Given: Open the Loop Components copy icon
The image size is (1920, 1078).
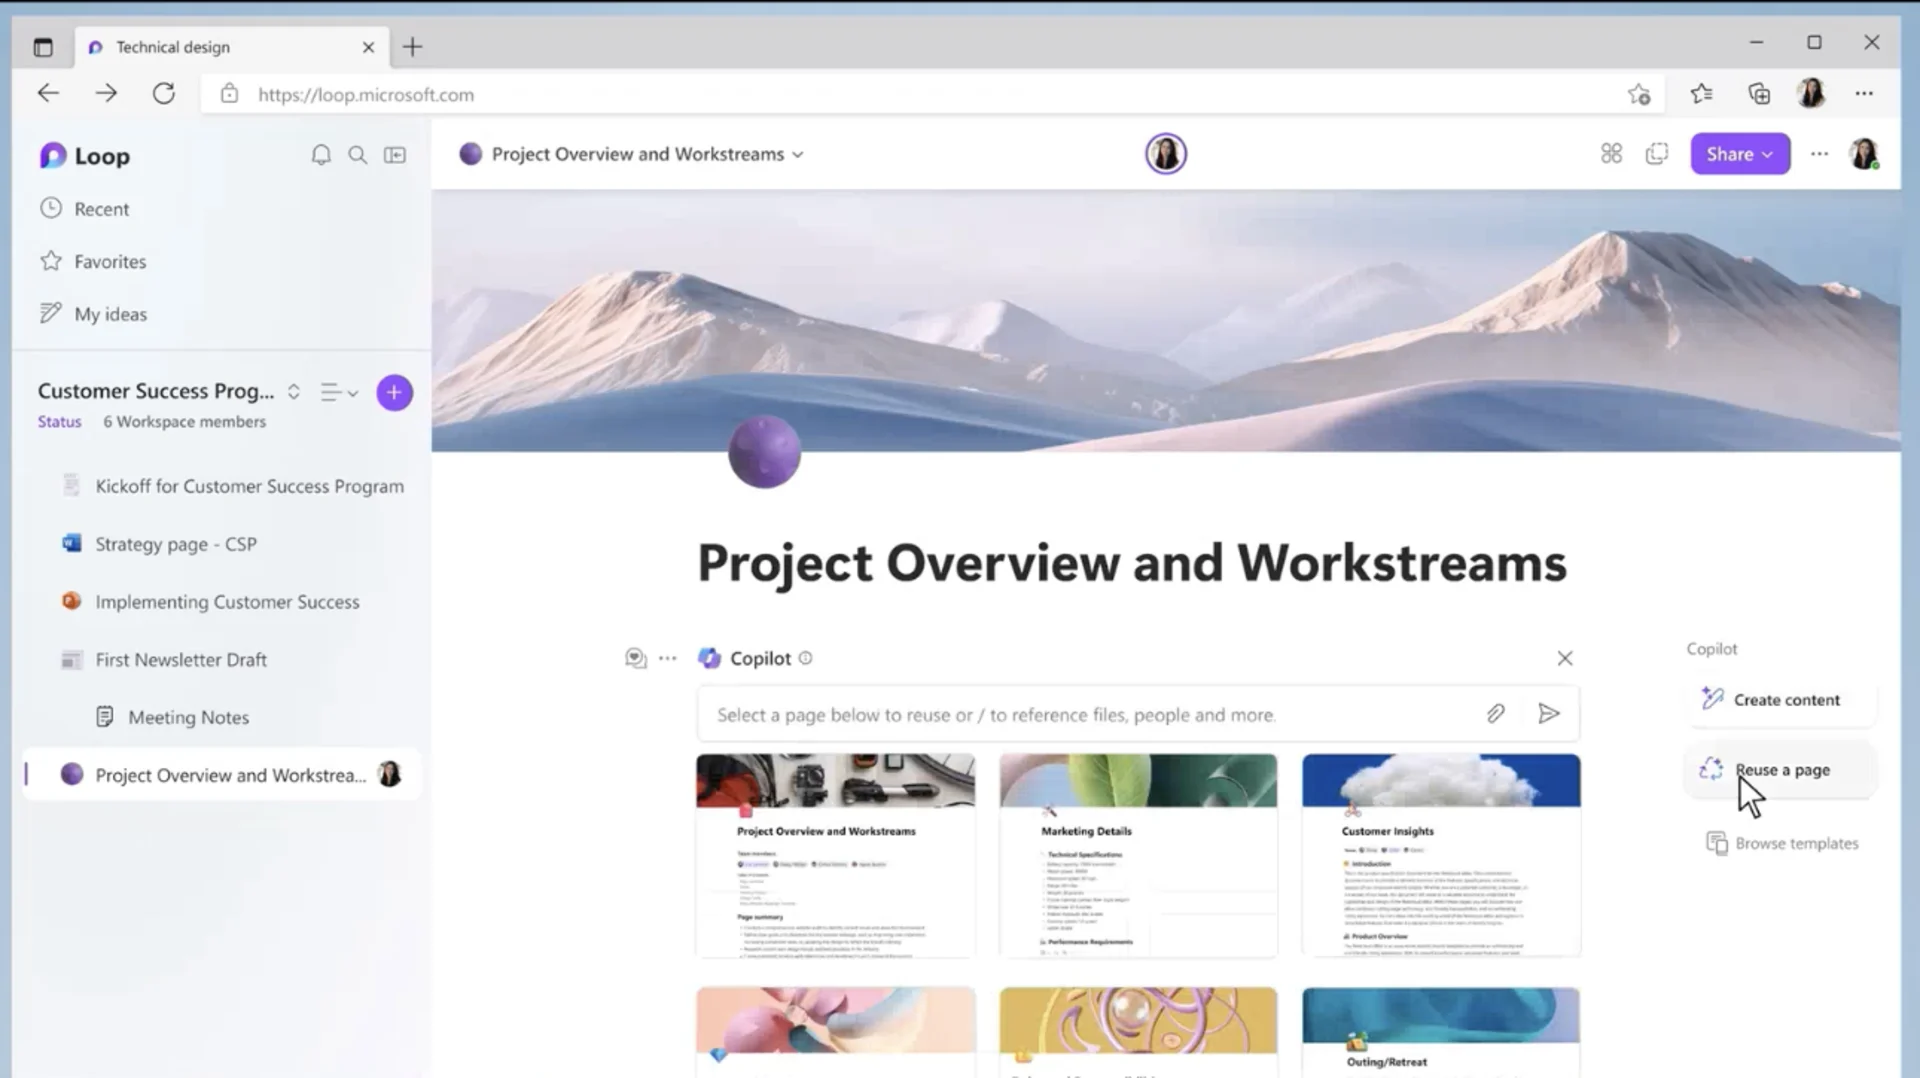Looking at the screenshot, I should tap(1657, 153).
